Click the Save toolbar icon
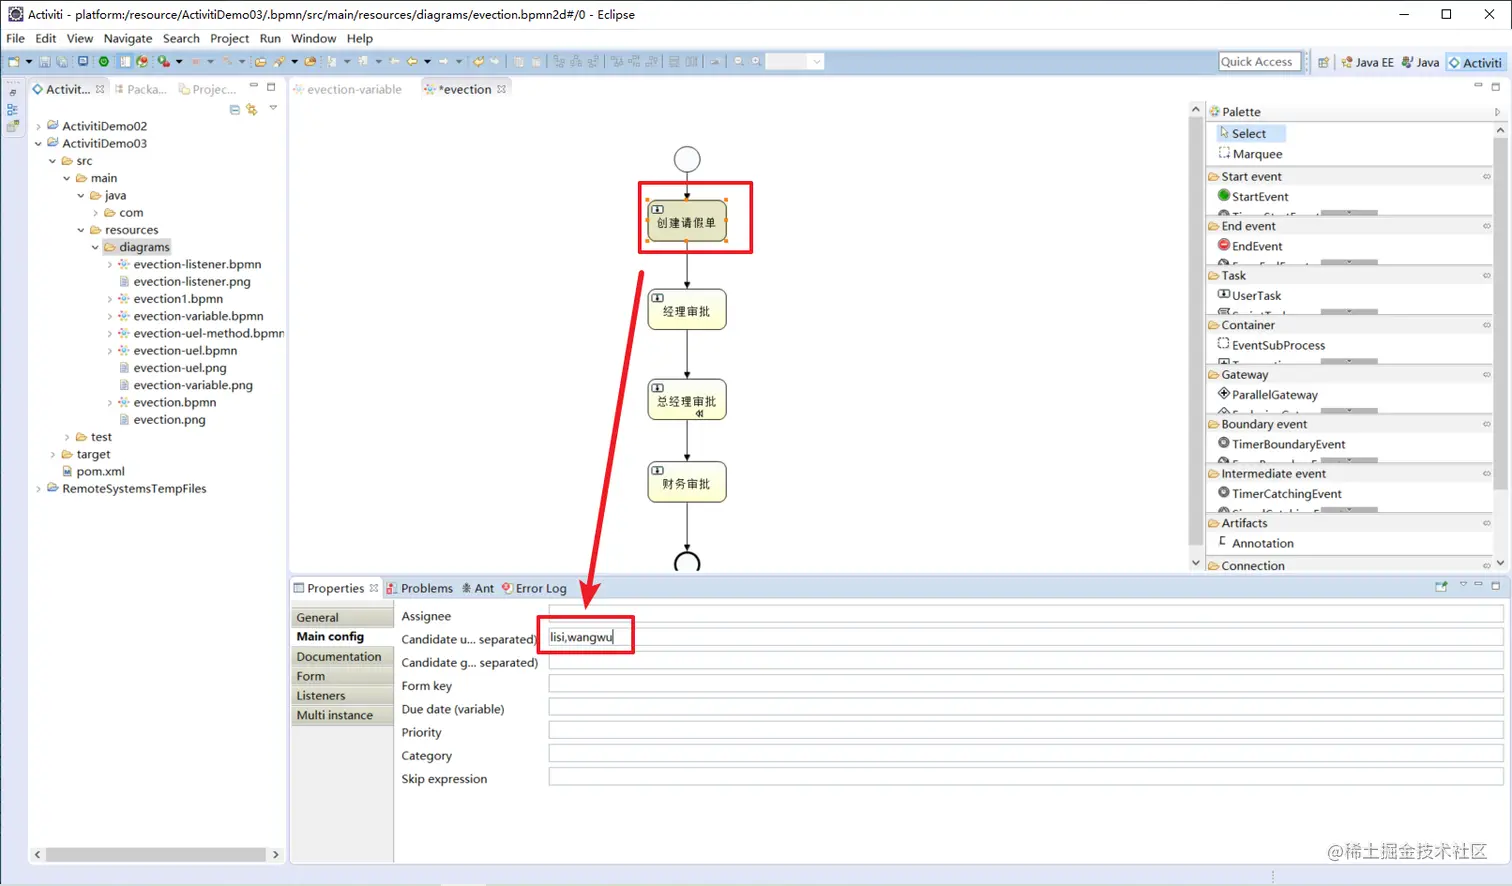Image resolution: width=1512 pixels, height=886 pixels. click(x=45, y=62)
